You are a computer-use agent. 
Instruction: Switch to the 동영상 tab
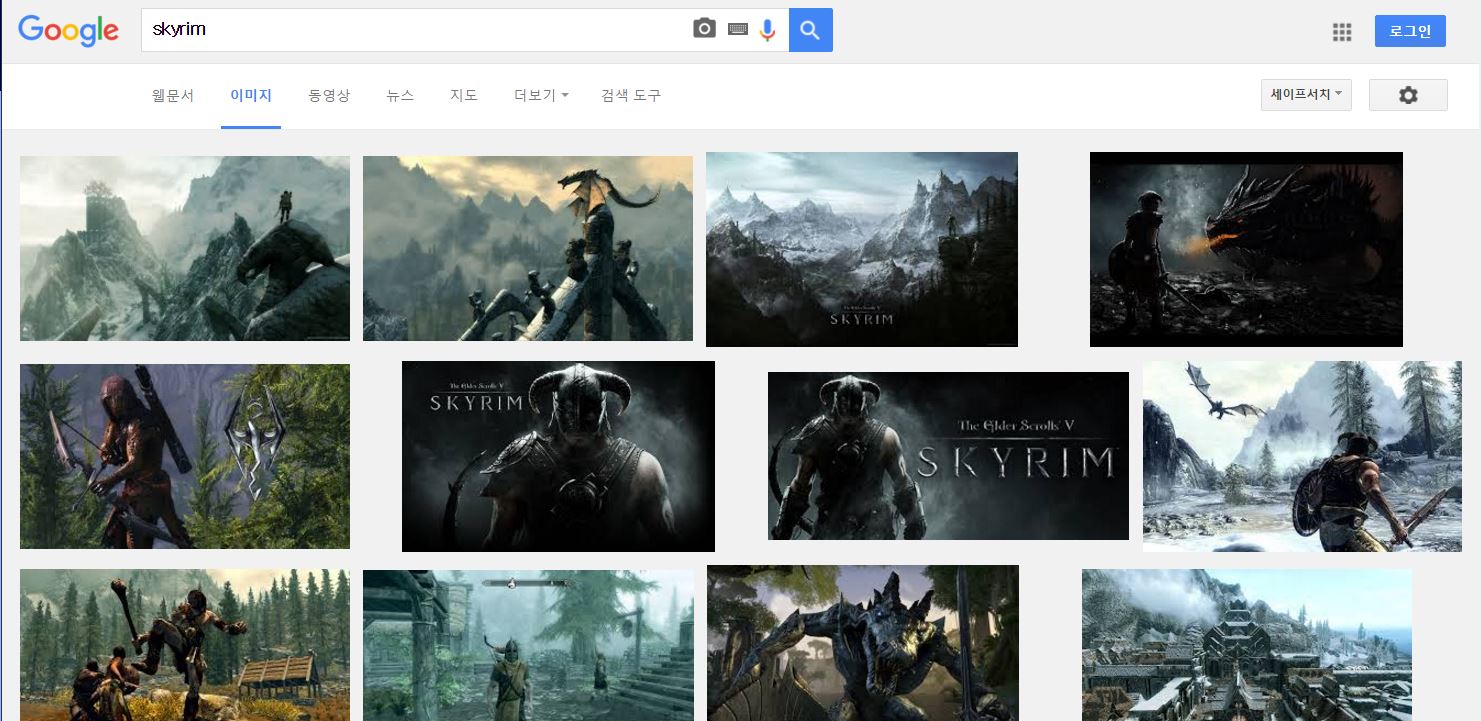coord(329,96)
